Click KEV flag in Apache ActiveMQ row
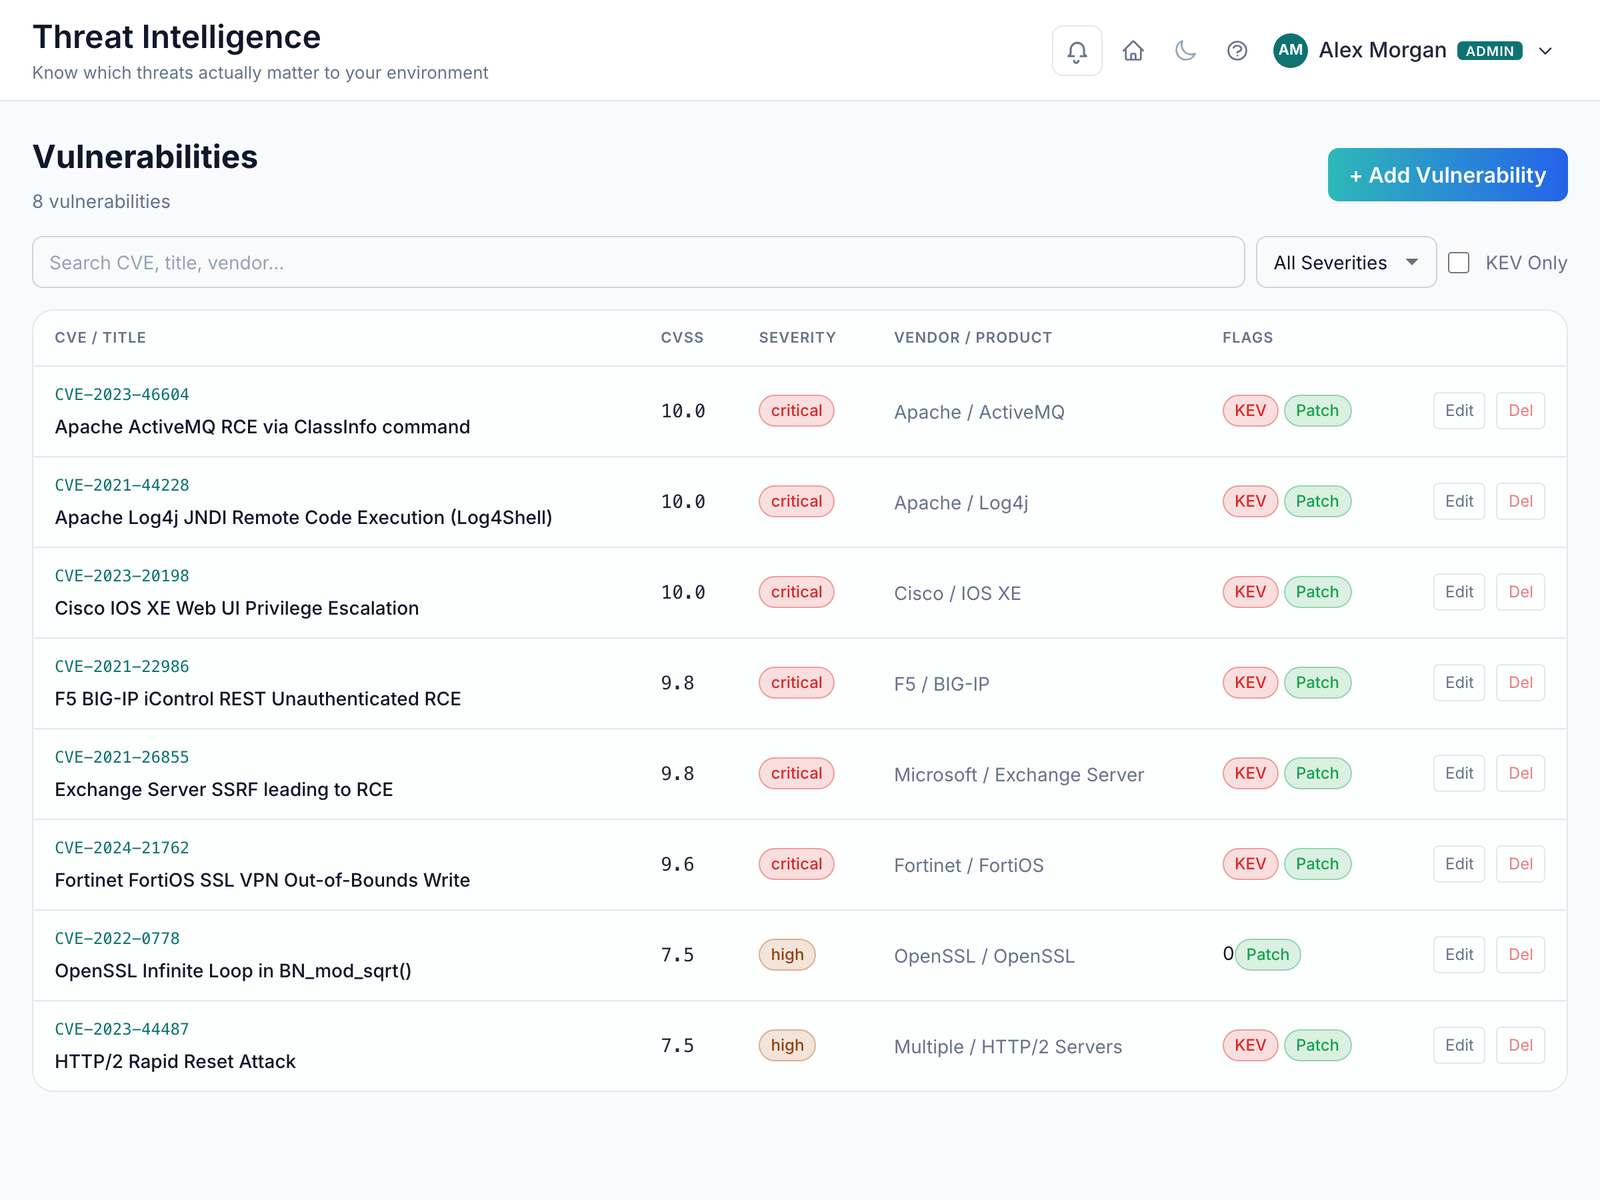This screenshot has width=1600, height=1200. click(x=1250, y=411)
